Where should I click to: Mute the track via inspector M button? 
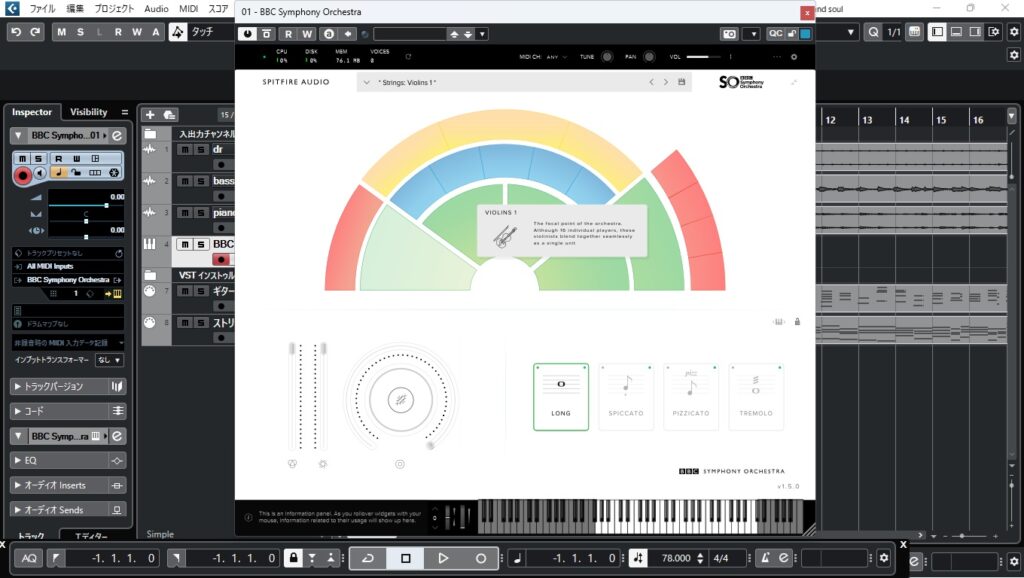(22, 159)
